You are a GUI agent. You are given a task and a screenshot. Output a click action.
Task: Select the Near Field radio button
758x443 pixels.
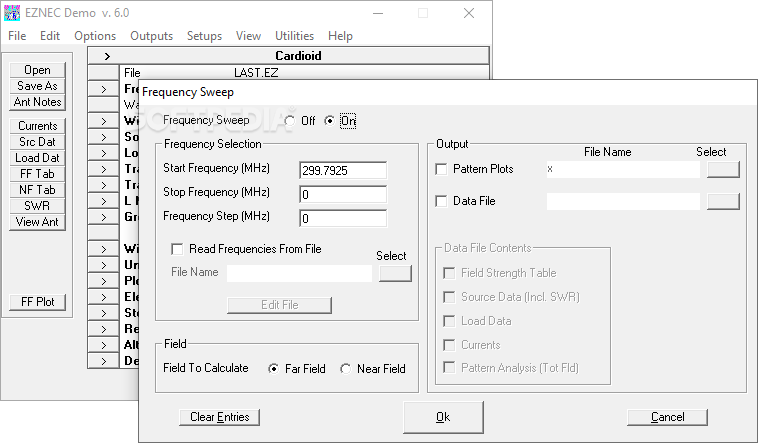(346, 369)
